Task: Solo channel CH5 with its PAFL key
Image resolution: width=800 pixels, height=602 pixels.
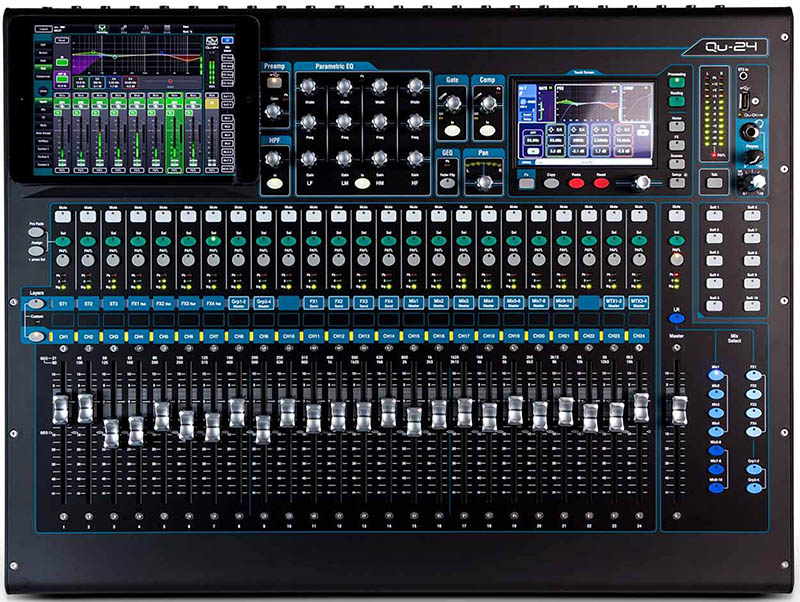Action: 163,260
